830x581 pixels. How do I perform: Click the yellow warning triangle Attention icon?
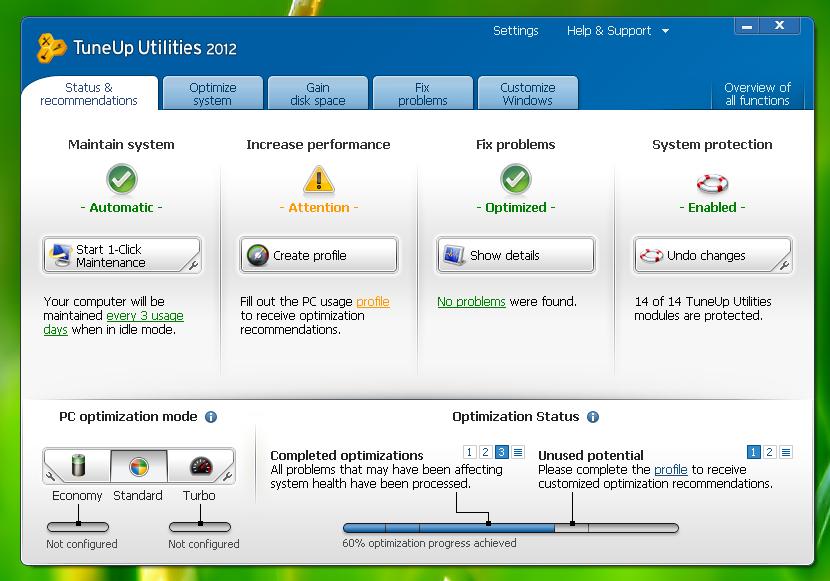coord(319,179)
